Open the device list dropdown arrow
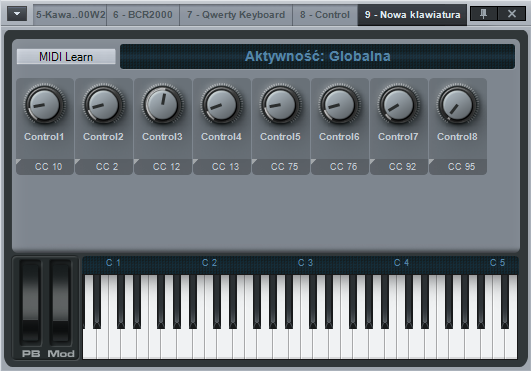 click(x=17, y=15)
